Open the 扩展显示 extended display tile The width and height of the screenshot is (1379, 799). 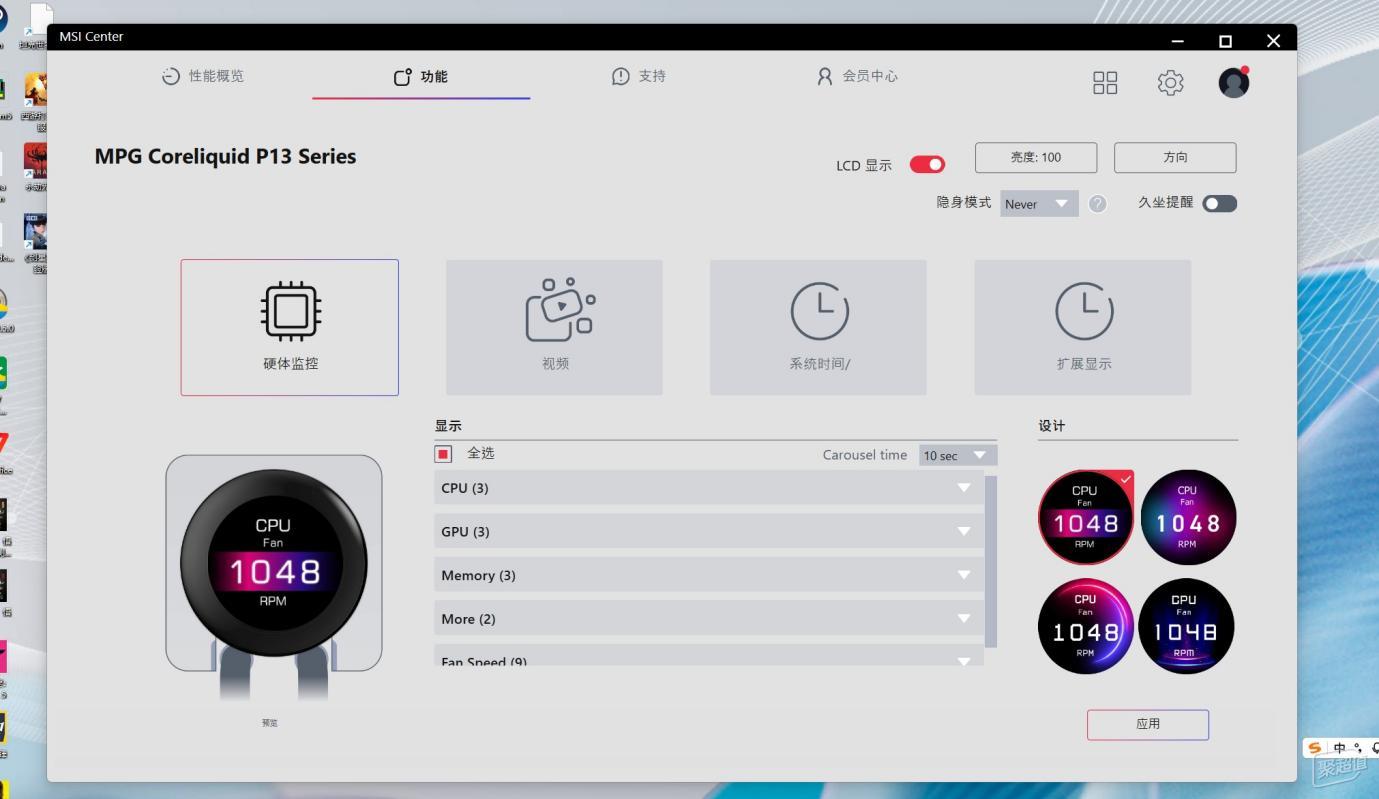1083,328
